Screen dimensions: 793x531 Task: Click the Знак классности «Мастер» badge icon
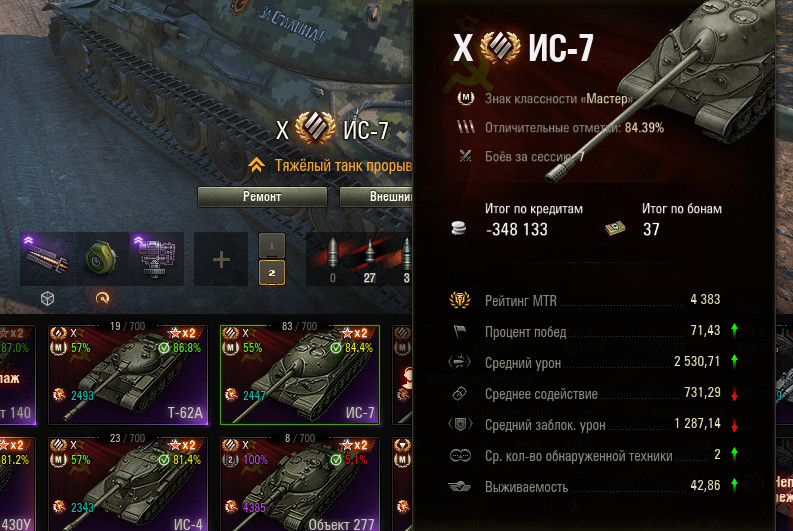point(465,98)
